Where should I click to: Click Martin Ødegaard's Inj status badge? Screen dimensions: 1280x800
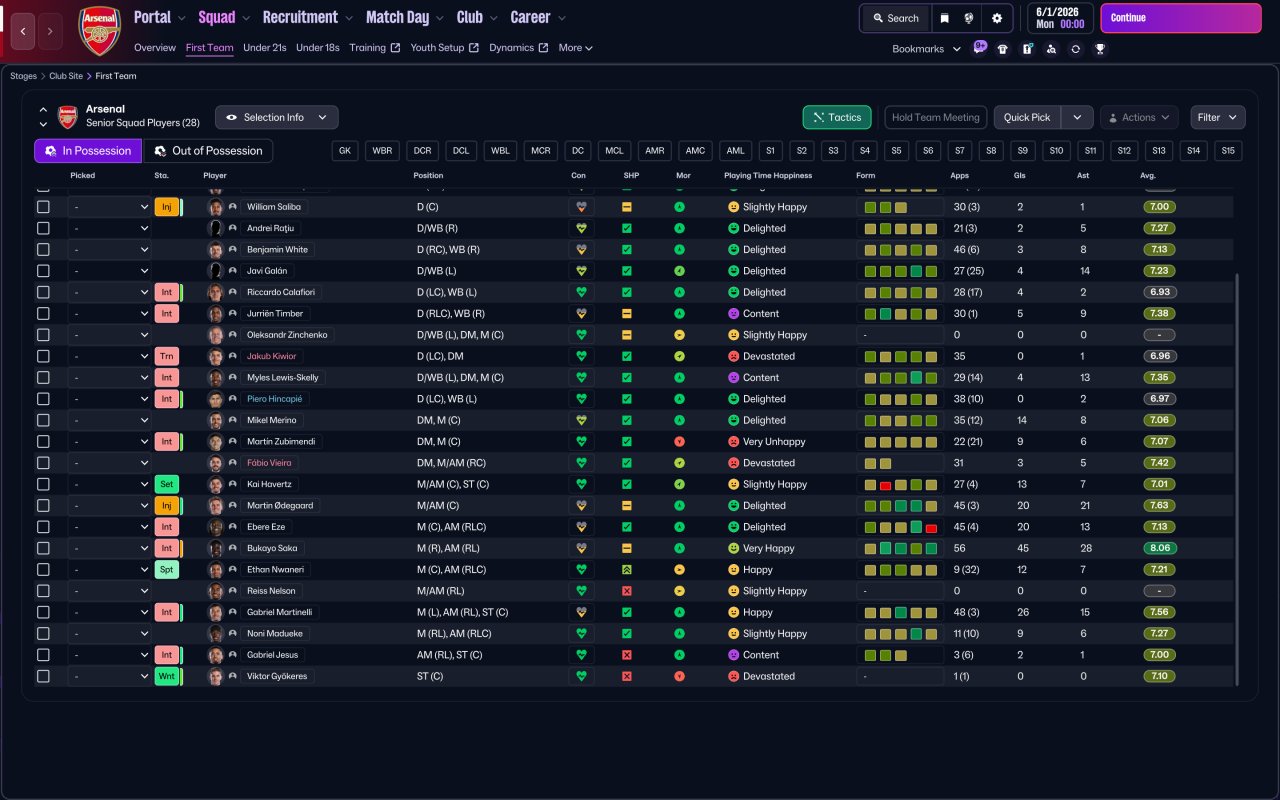[x=167, y=506]
